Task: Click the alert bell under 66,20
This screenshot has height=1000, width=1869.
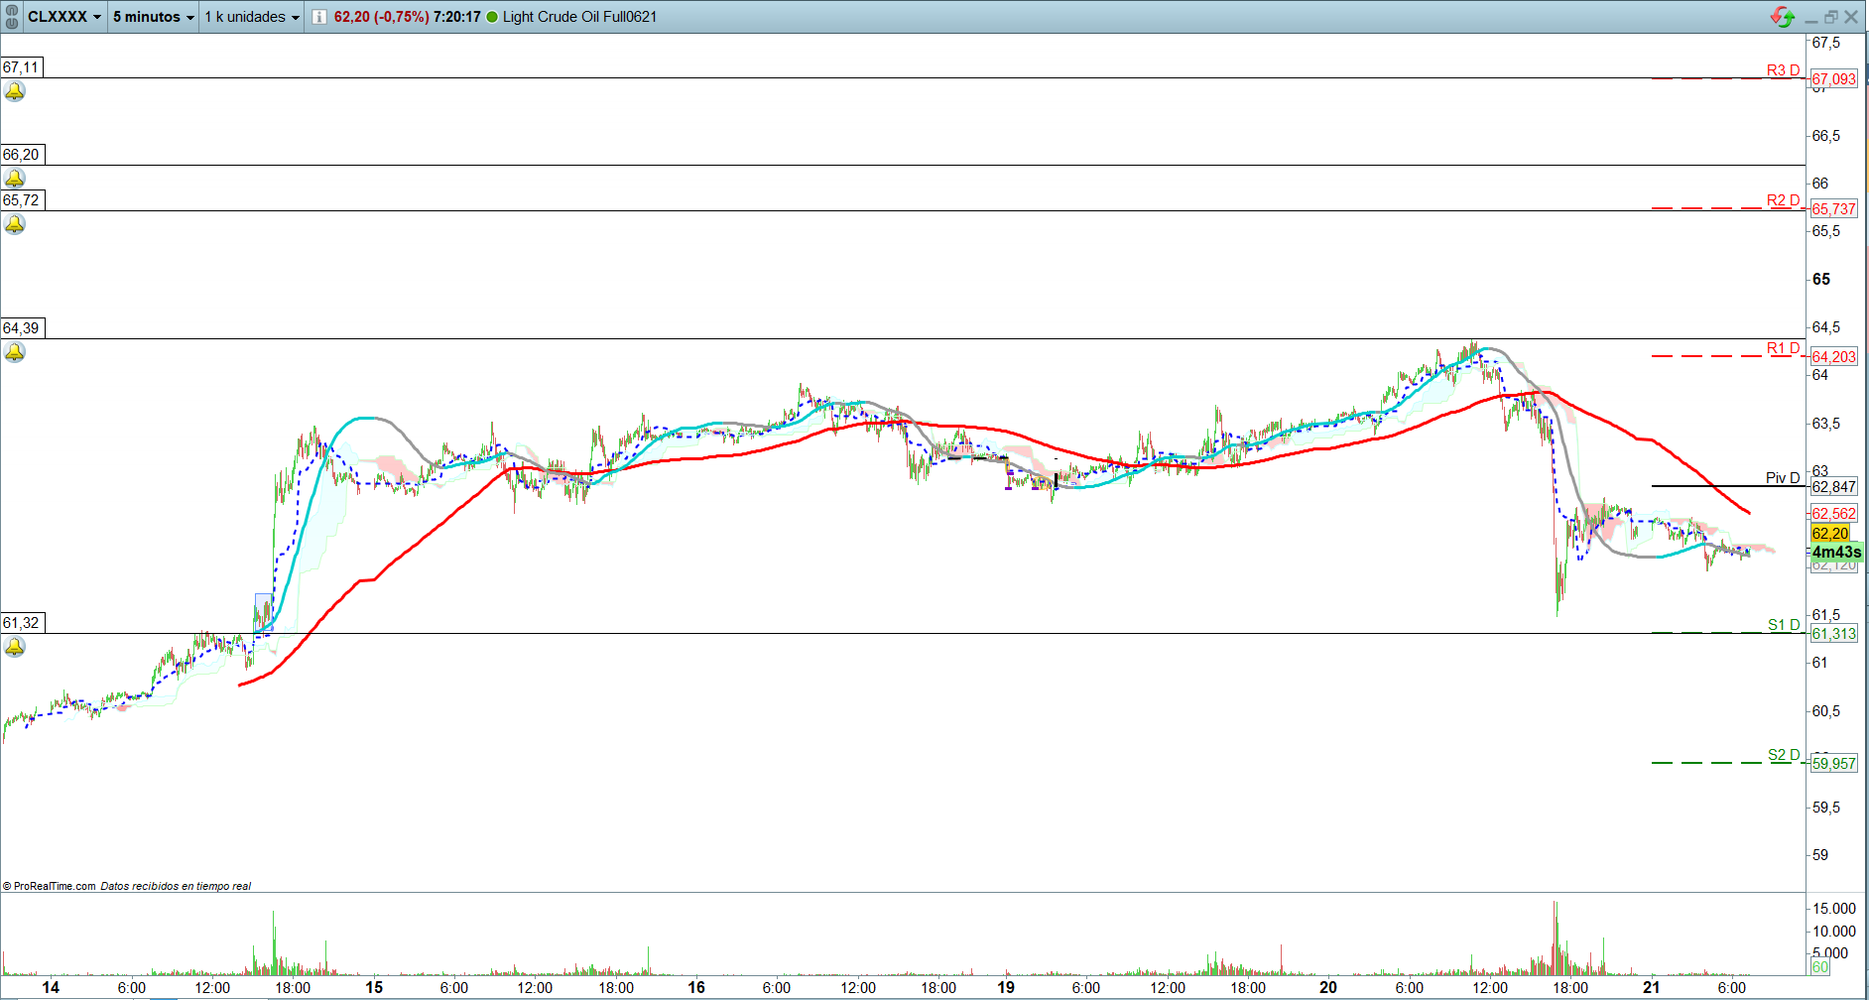Action: pos(15,179)
